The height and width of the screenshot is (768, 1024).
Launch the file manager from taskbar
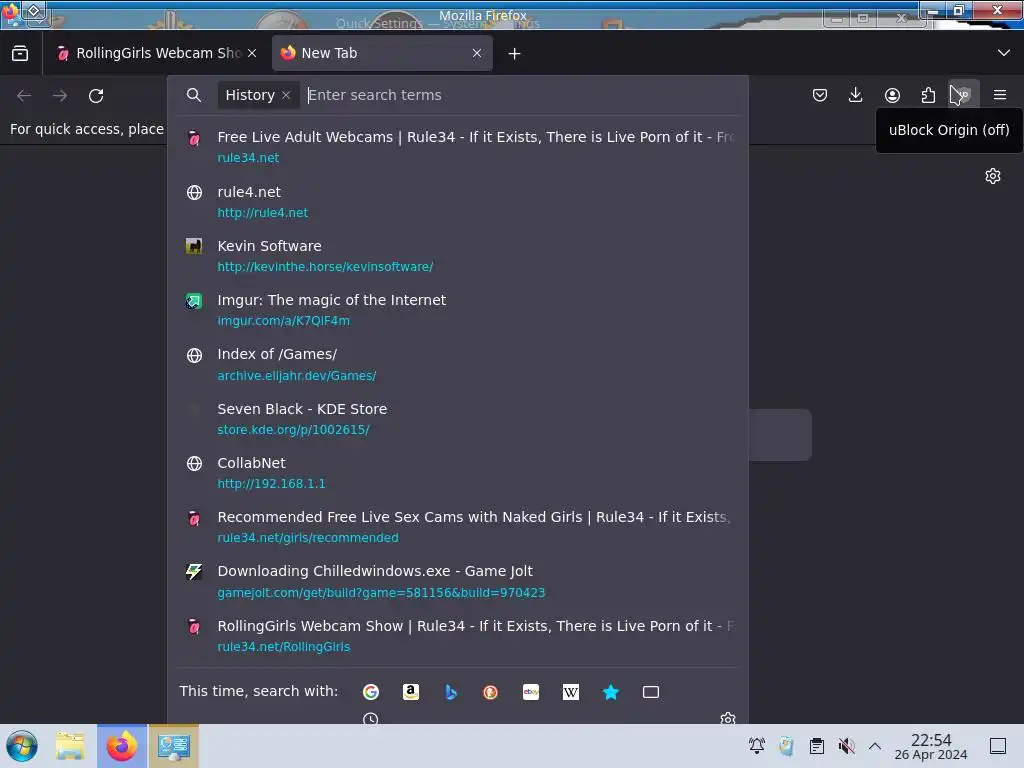coord(70,746)
